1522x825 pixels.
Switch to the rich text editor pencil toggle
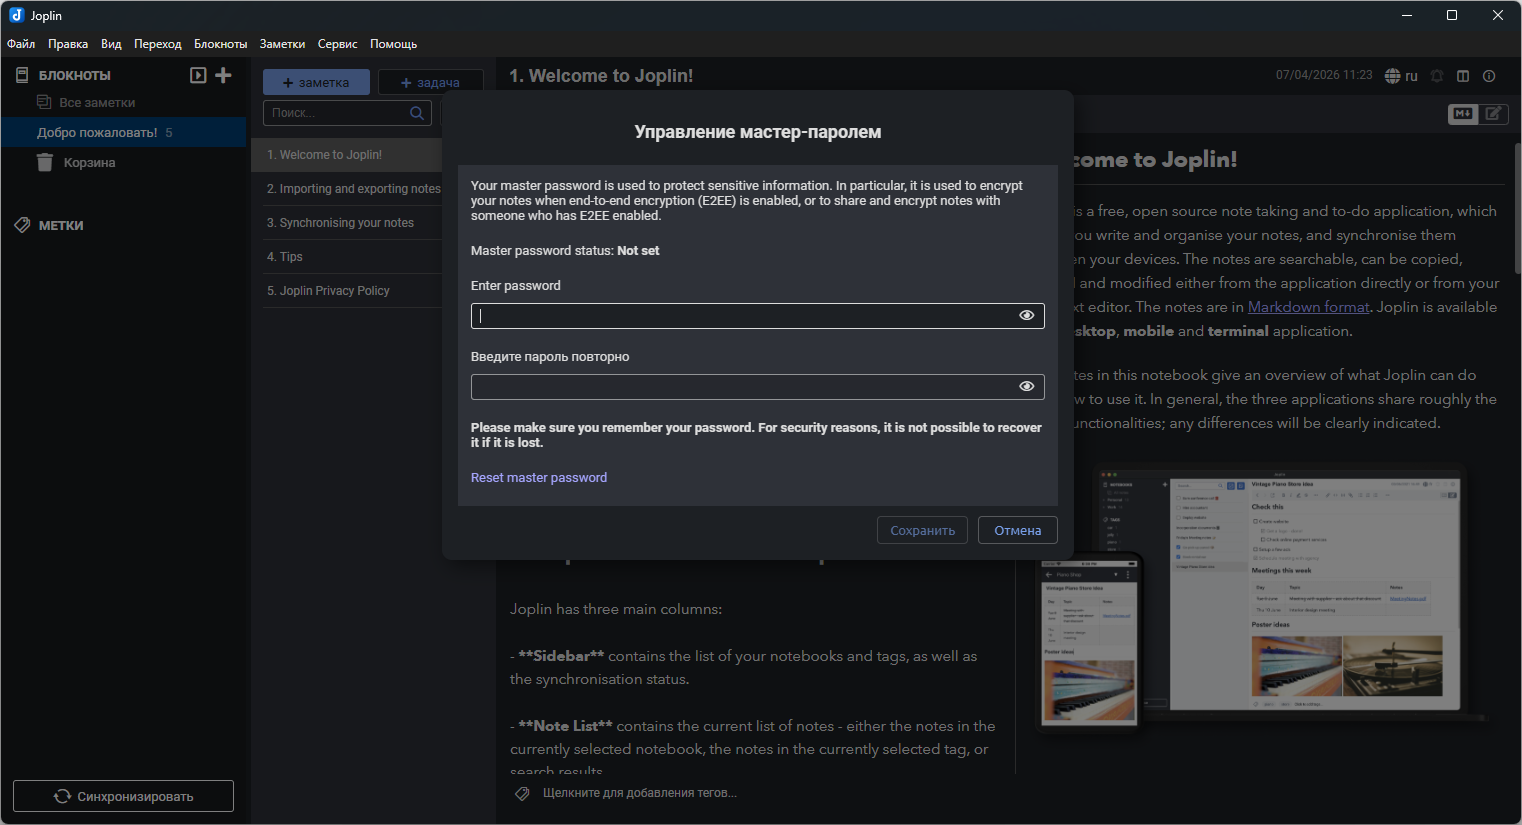tap(1493, 113)
